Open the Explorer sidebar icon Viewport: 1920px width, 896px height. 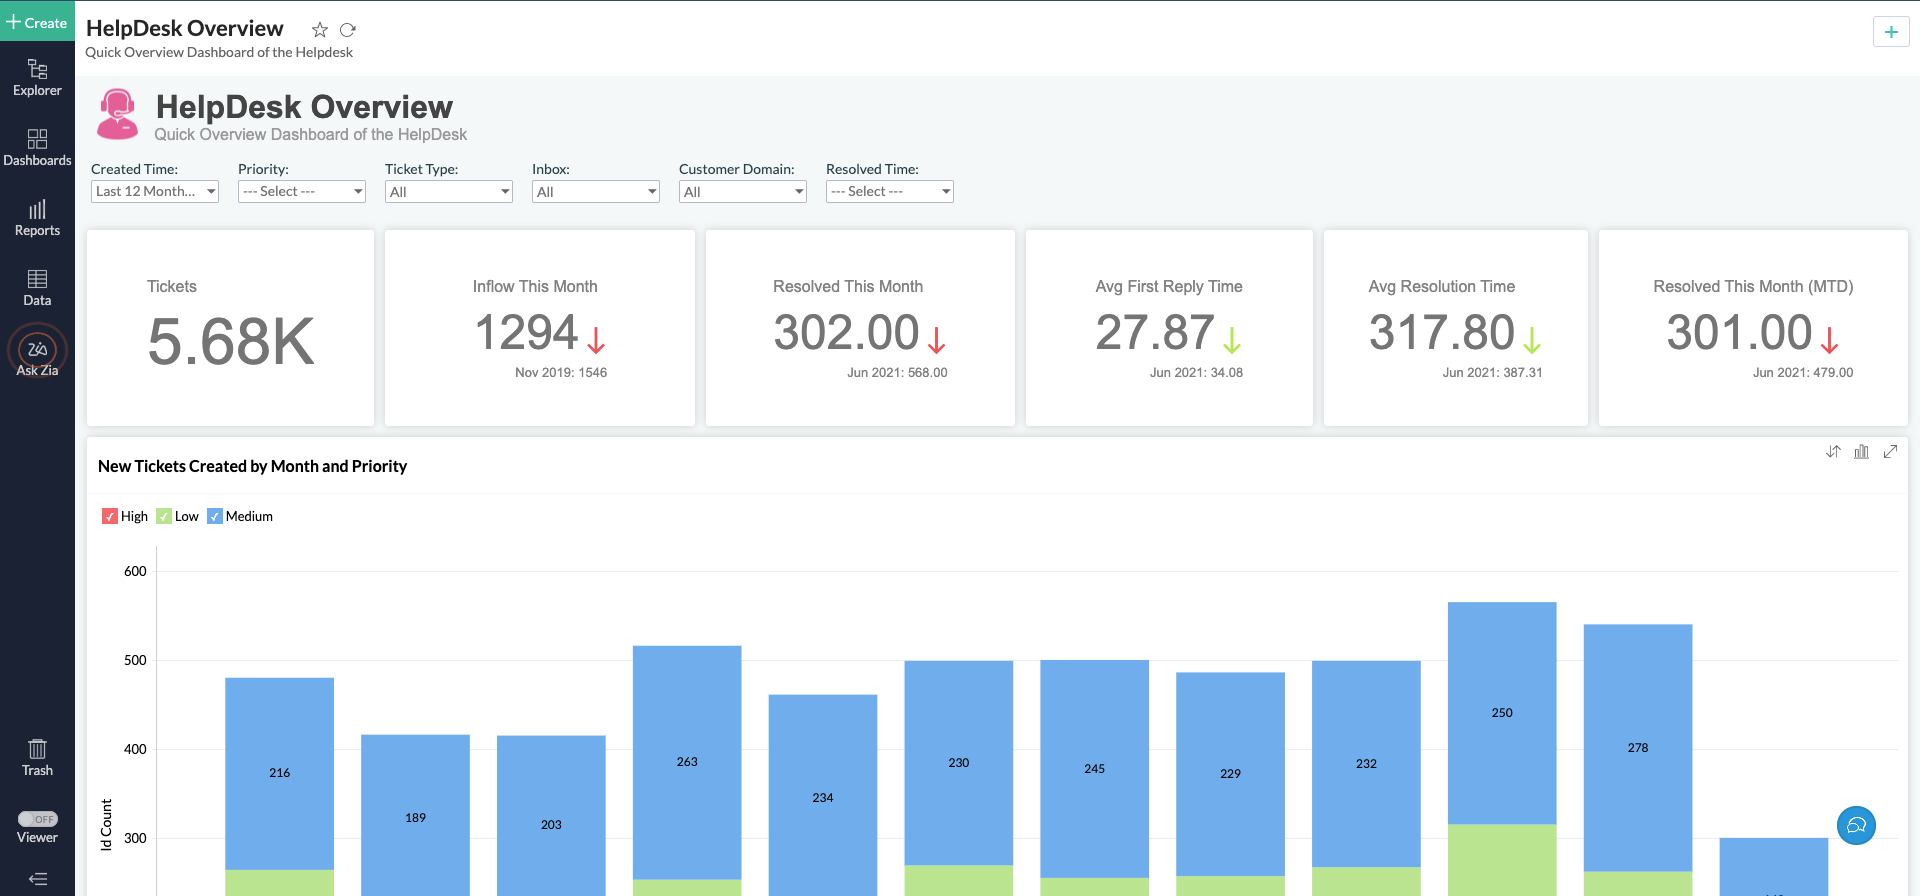pyautogui.click(x=37, y=77)
